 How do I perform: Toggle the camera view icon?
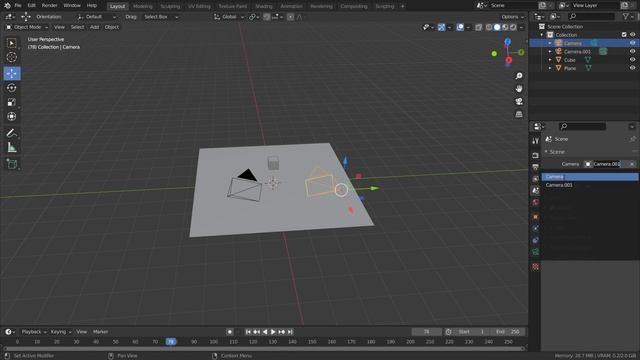point(519,101)
